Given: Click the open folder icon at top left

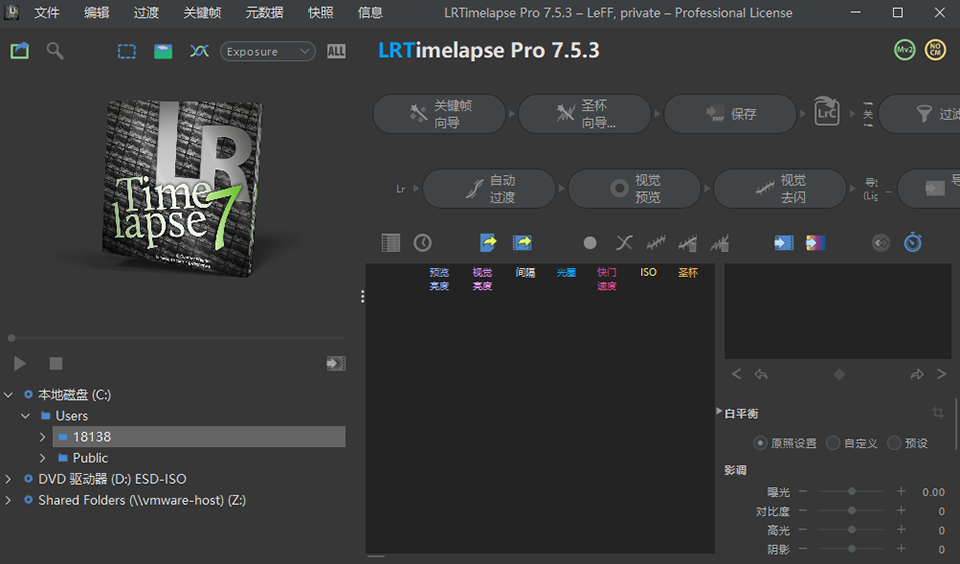Looking at the screenshot, I should click(x=20, y=51).
